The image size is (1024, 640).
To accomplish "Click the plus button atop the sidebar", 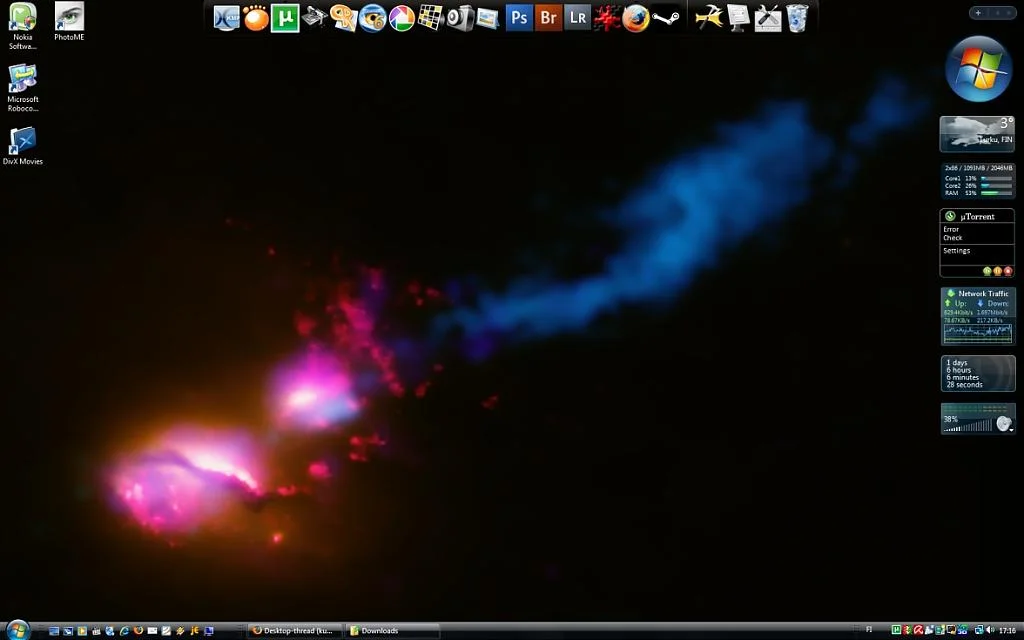I will click(978, 13).
